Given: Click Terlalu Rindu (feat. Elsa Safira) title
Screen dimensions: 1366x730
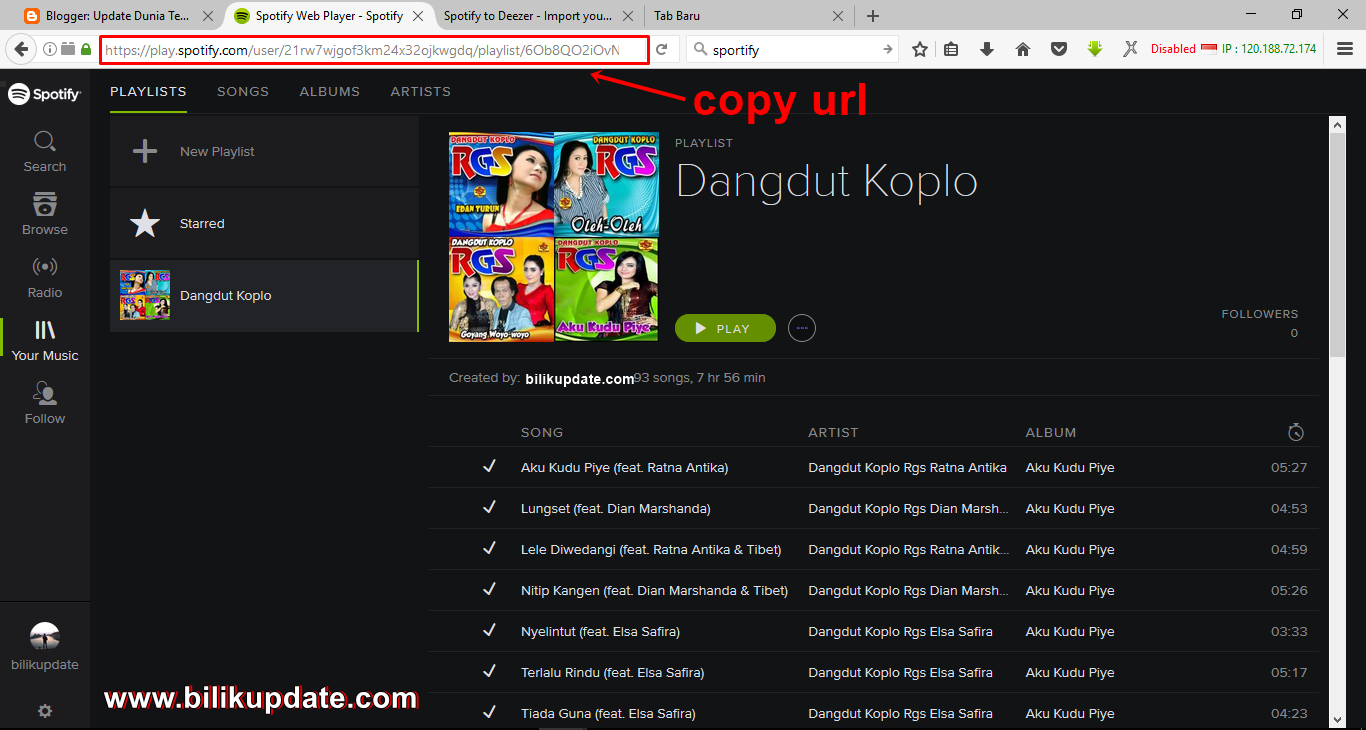Looking at the screenshot, I should (612, 672).
